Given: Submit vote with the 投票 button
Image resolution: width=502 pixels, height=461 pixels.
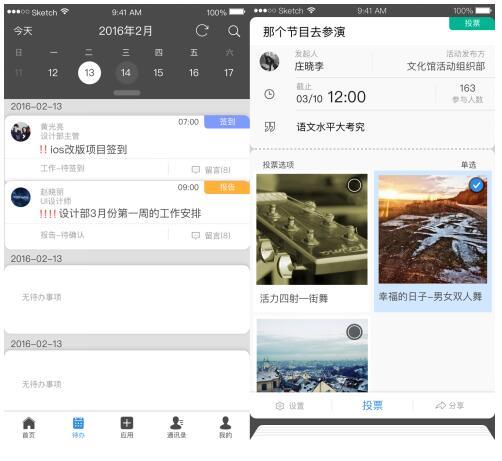Looking at the screenshot, I should 372,405.
